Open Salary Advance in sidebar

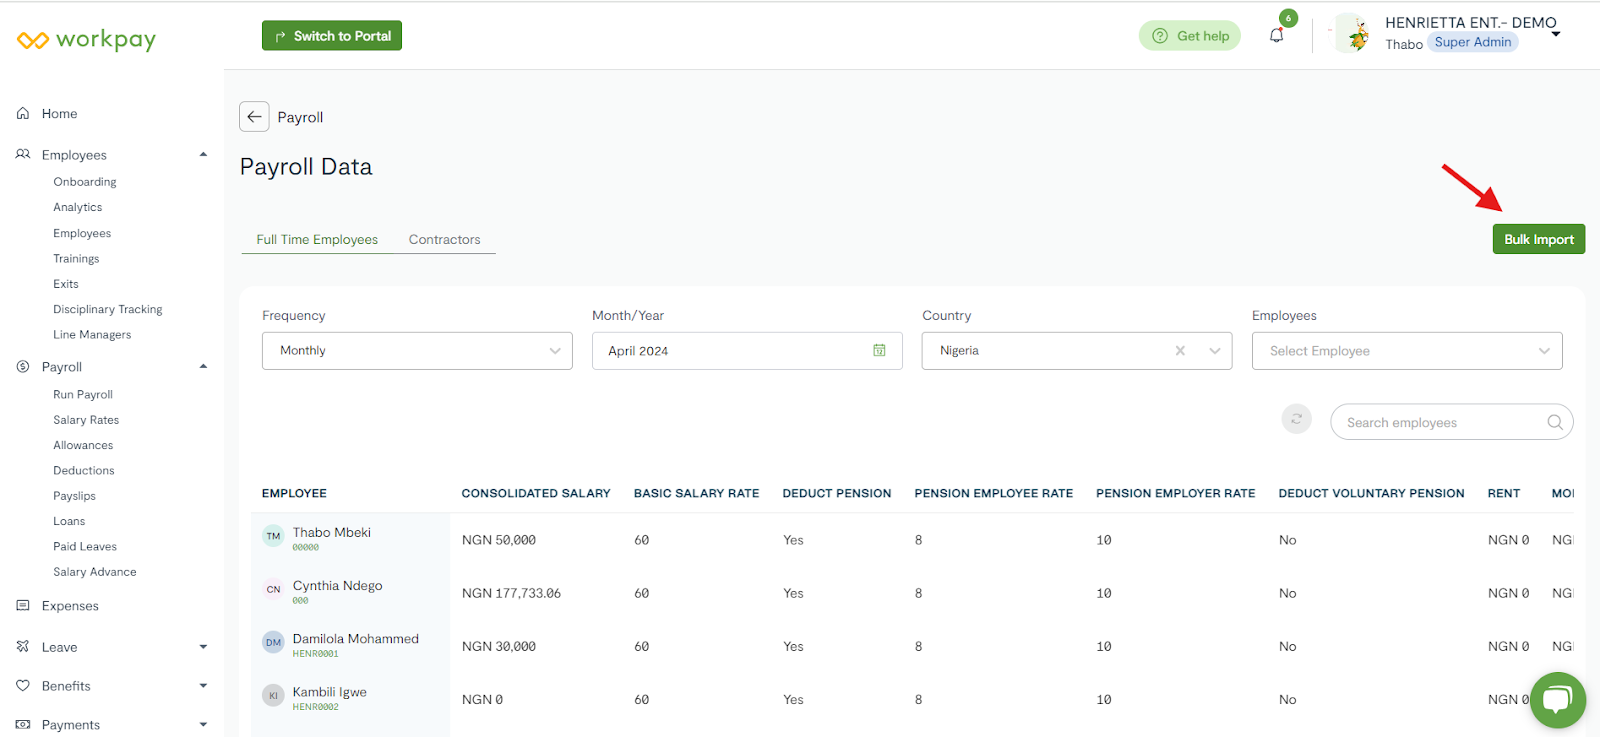(95, 572)
